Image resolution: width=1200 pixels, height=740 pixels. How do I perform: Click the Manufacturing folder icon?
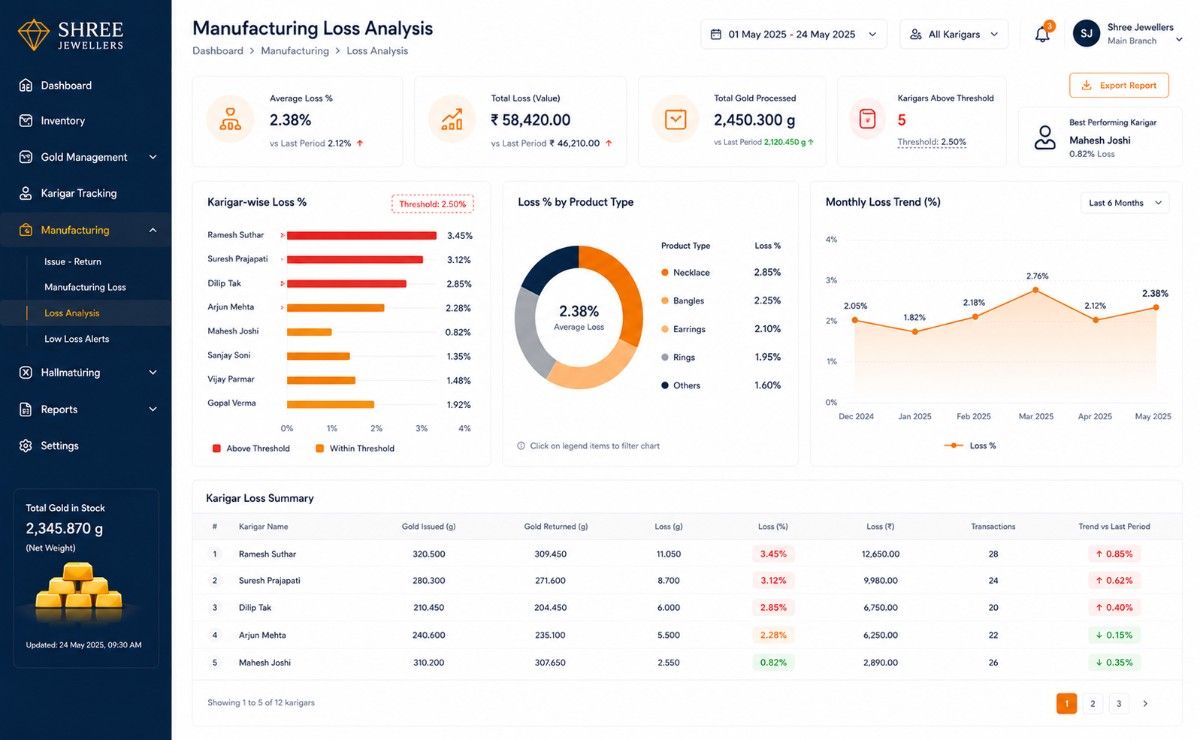(x=26, y=230)
